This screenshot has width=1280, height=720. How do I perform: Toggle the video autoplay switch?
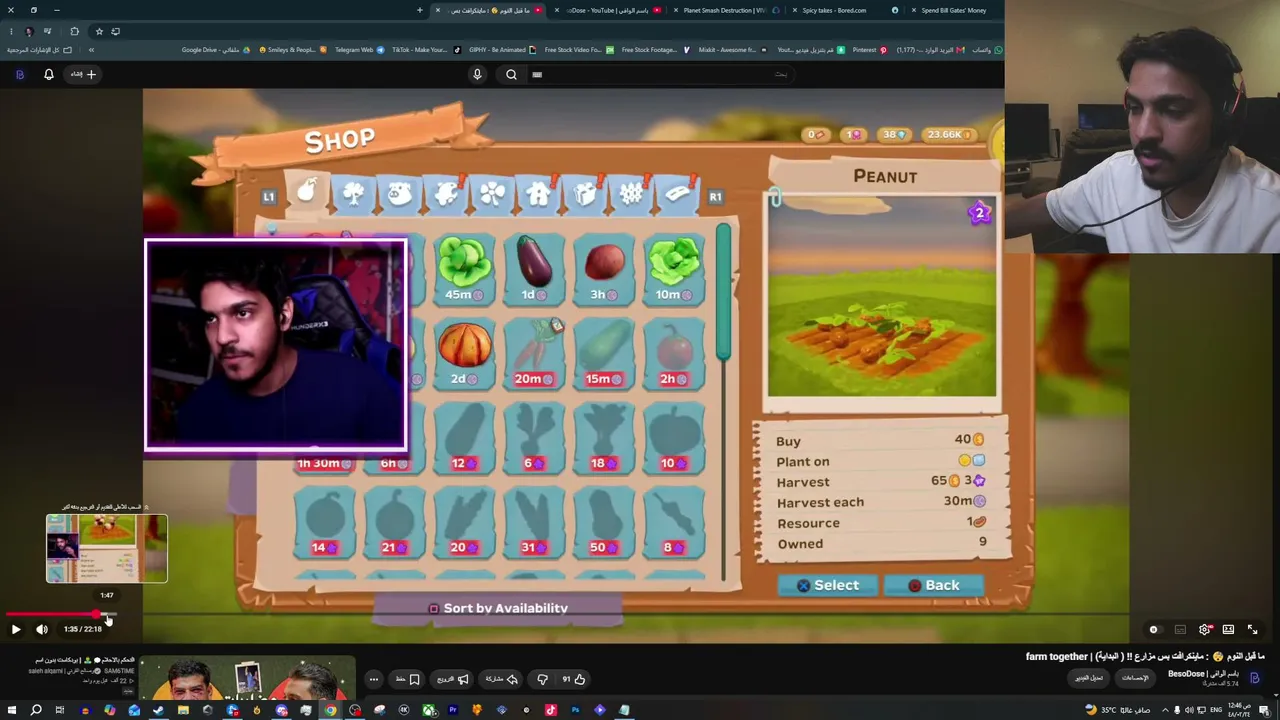[x=1154, y=629]
